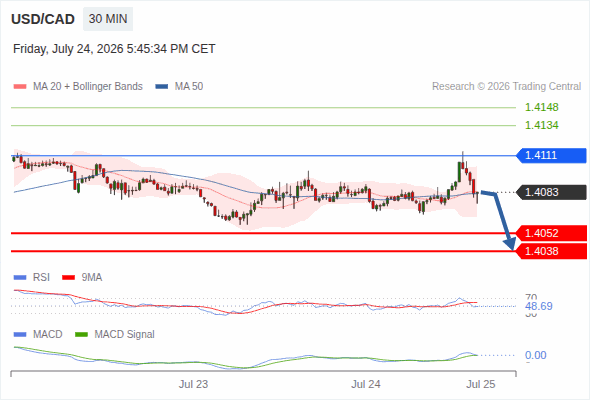590x400 pixels.
Task: Click the blue 1.4111 pivot price tag
Action: tap(551, 155)
